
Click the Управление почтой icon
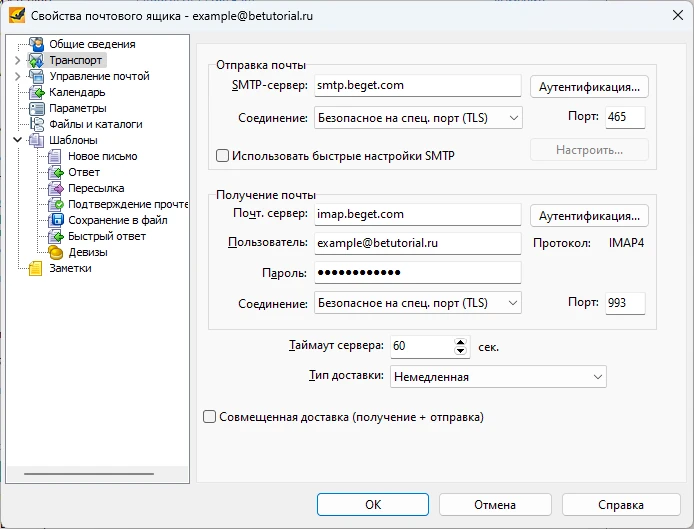pyautogui.click(x=36, y=76)
